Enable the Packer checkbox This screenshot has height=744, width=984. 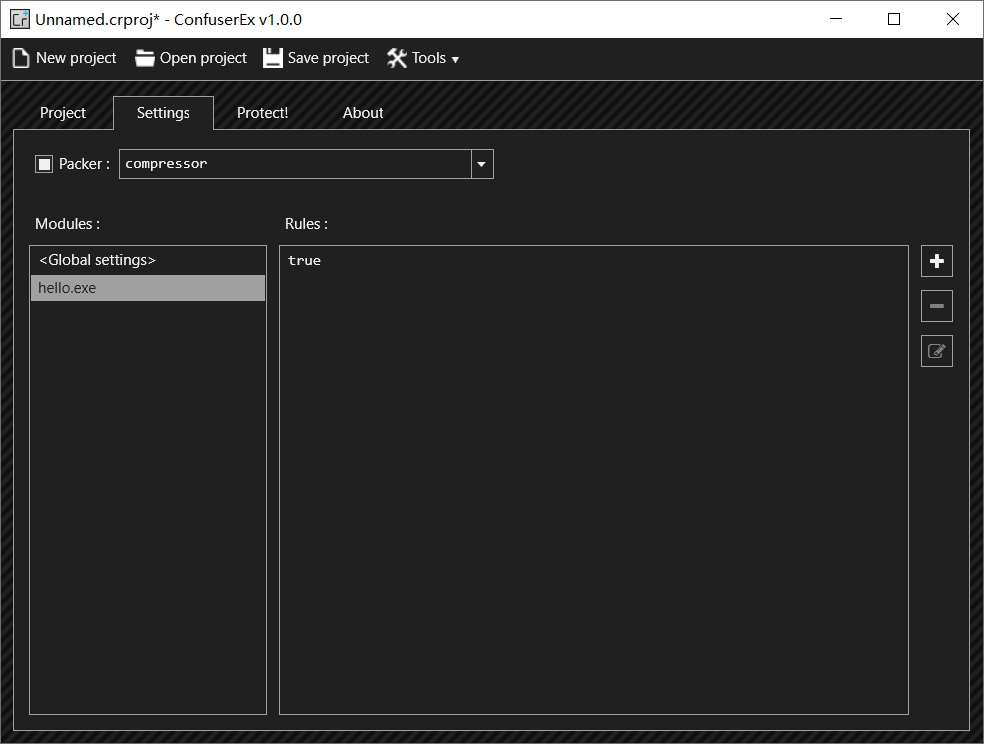(x=44, y=164)
